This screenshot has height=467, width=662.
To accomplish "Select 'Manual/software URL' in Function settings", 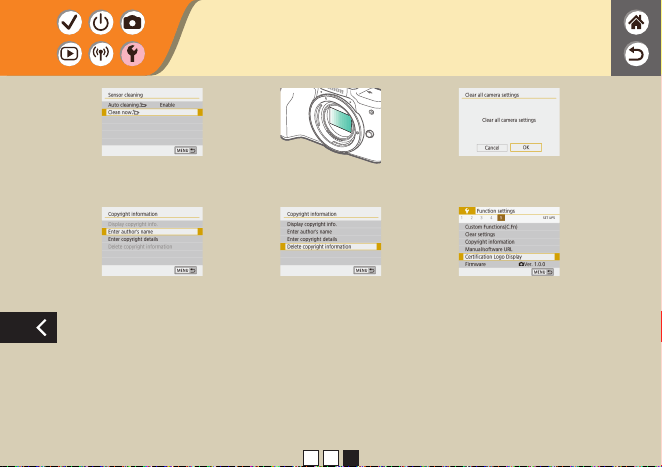I will [x=509, y=249].
